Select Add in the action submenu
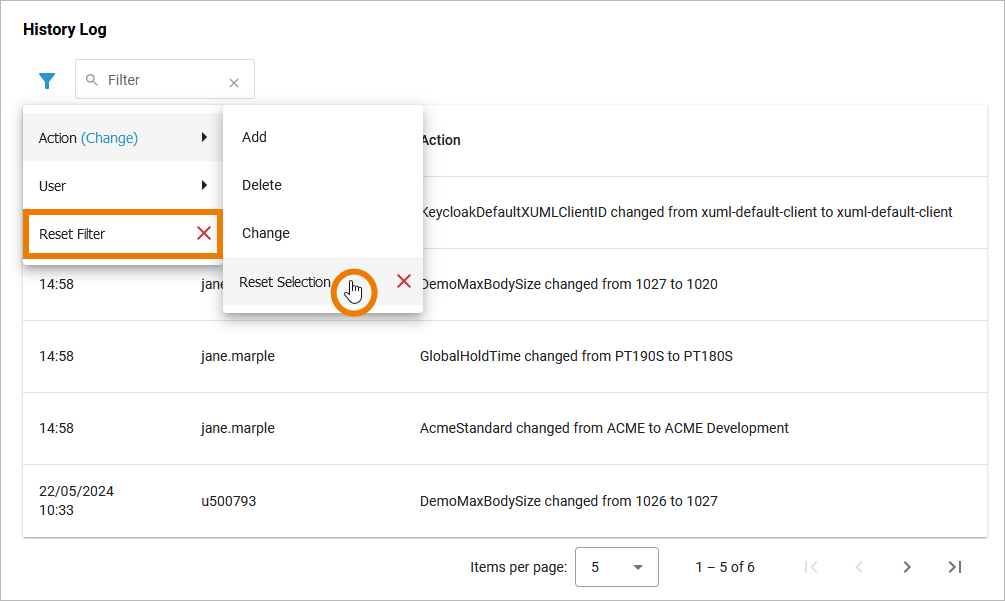Image resolution: width=1005 pixels, height=601 pixels. pyautogui.click(x=255, y=137)
